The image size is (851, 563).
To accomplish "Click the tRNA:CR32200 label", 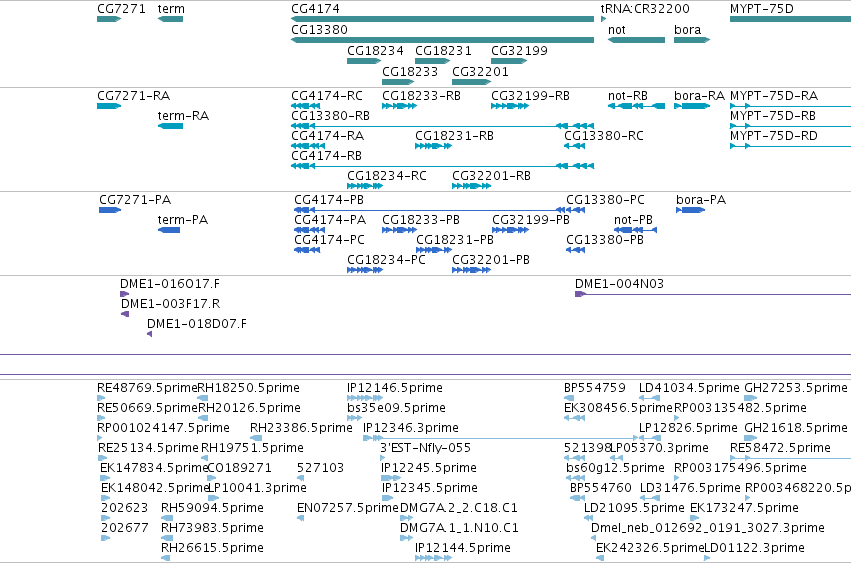I will (x=645, y=9).
